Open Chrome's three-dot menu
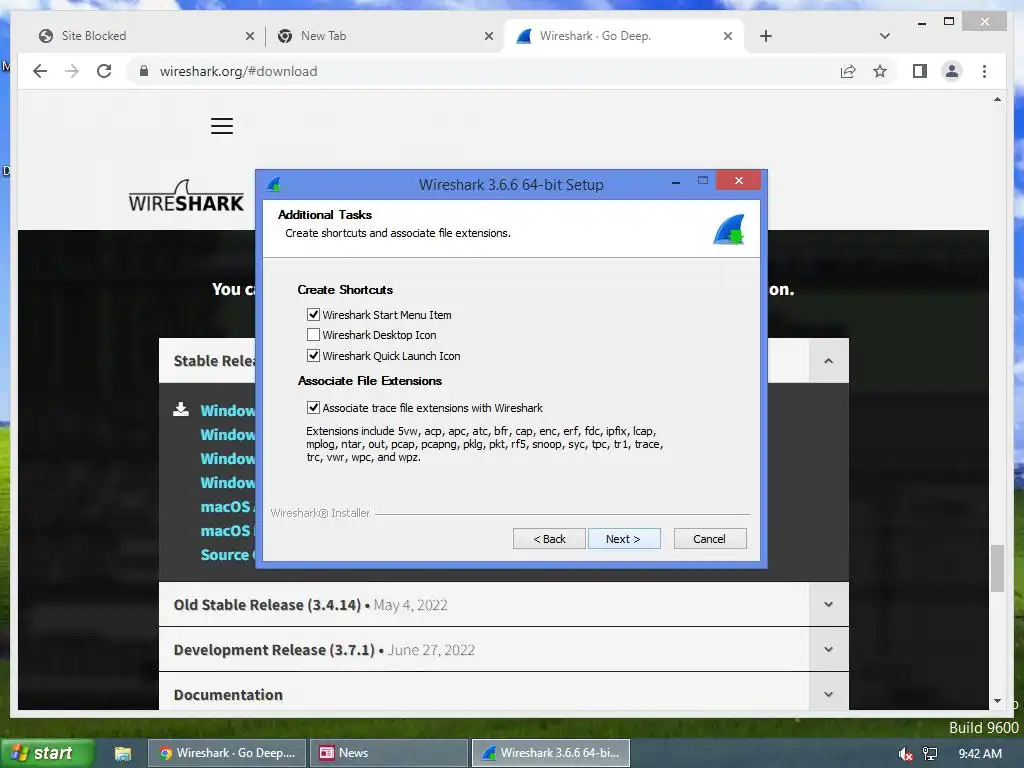The height and width of the screenshot is (768, 1024). point(984,71)
